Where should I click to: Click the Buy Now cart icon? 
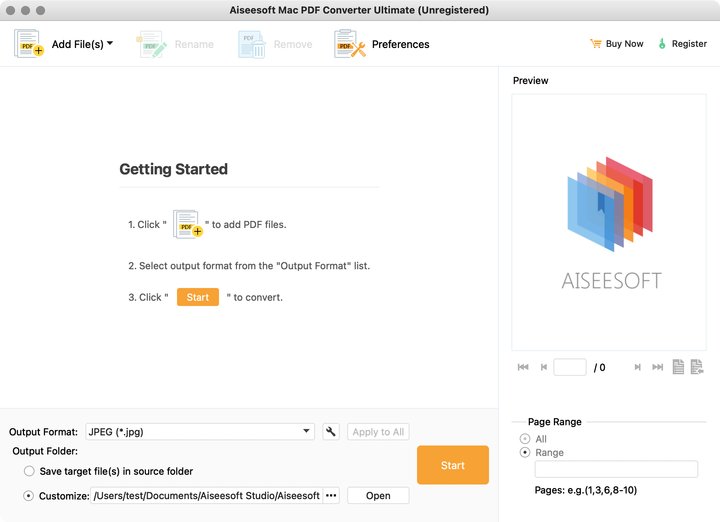click(x=596, y=44)
